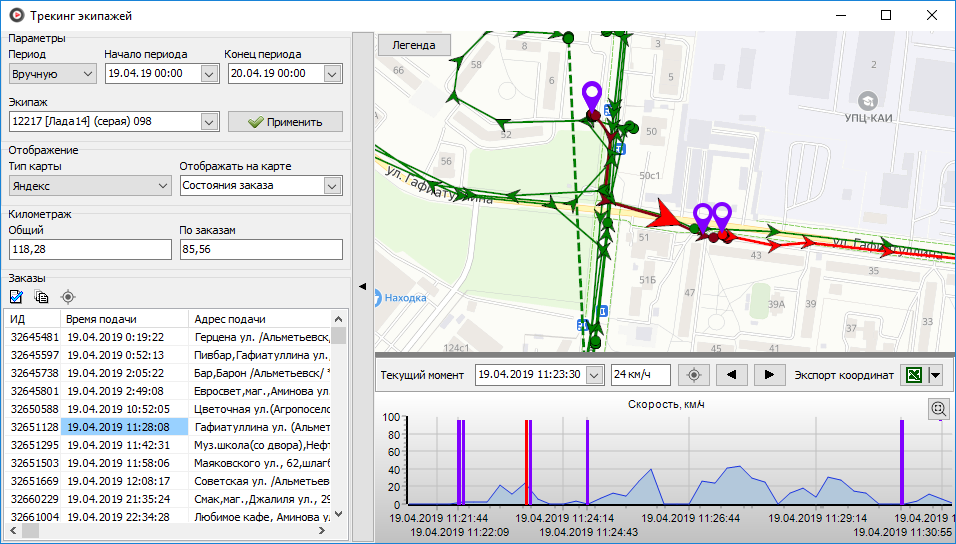Screen dimensions: 956x544
Task: Collapse the left panel with the arrow
Action: pos(363,285)
